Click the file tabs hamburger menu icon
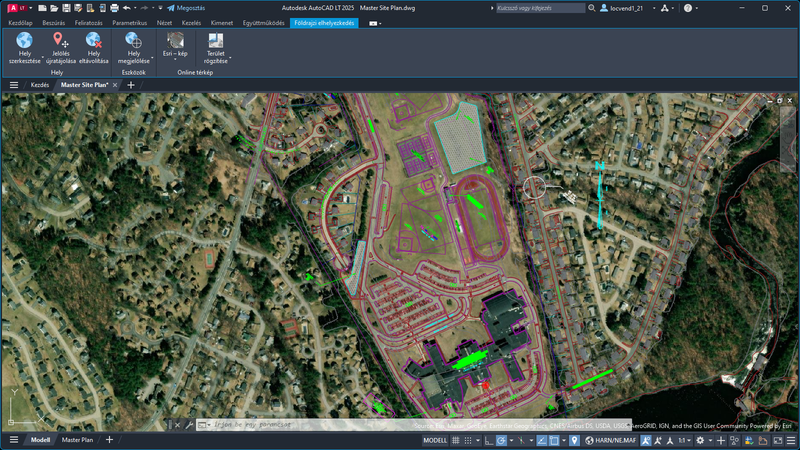This screenshot has height=450, width=800. (x=14, y=85)
